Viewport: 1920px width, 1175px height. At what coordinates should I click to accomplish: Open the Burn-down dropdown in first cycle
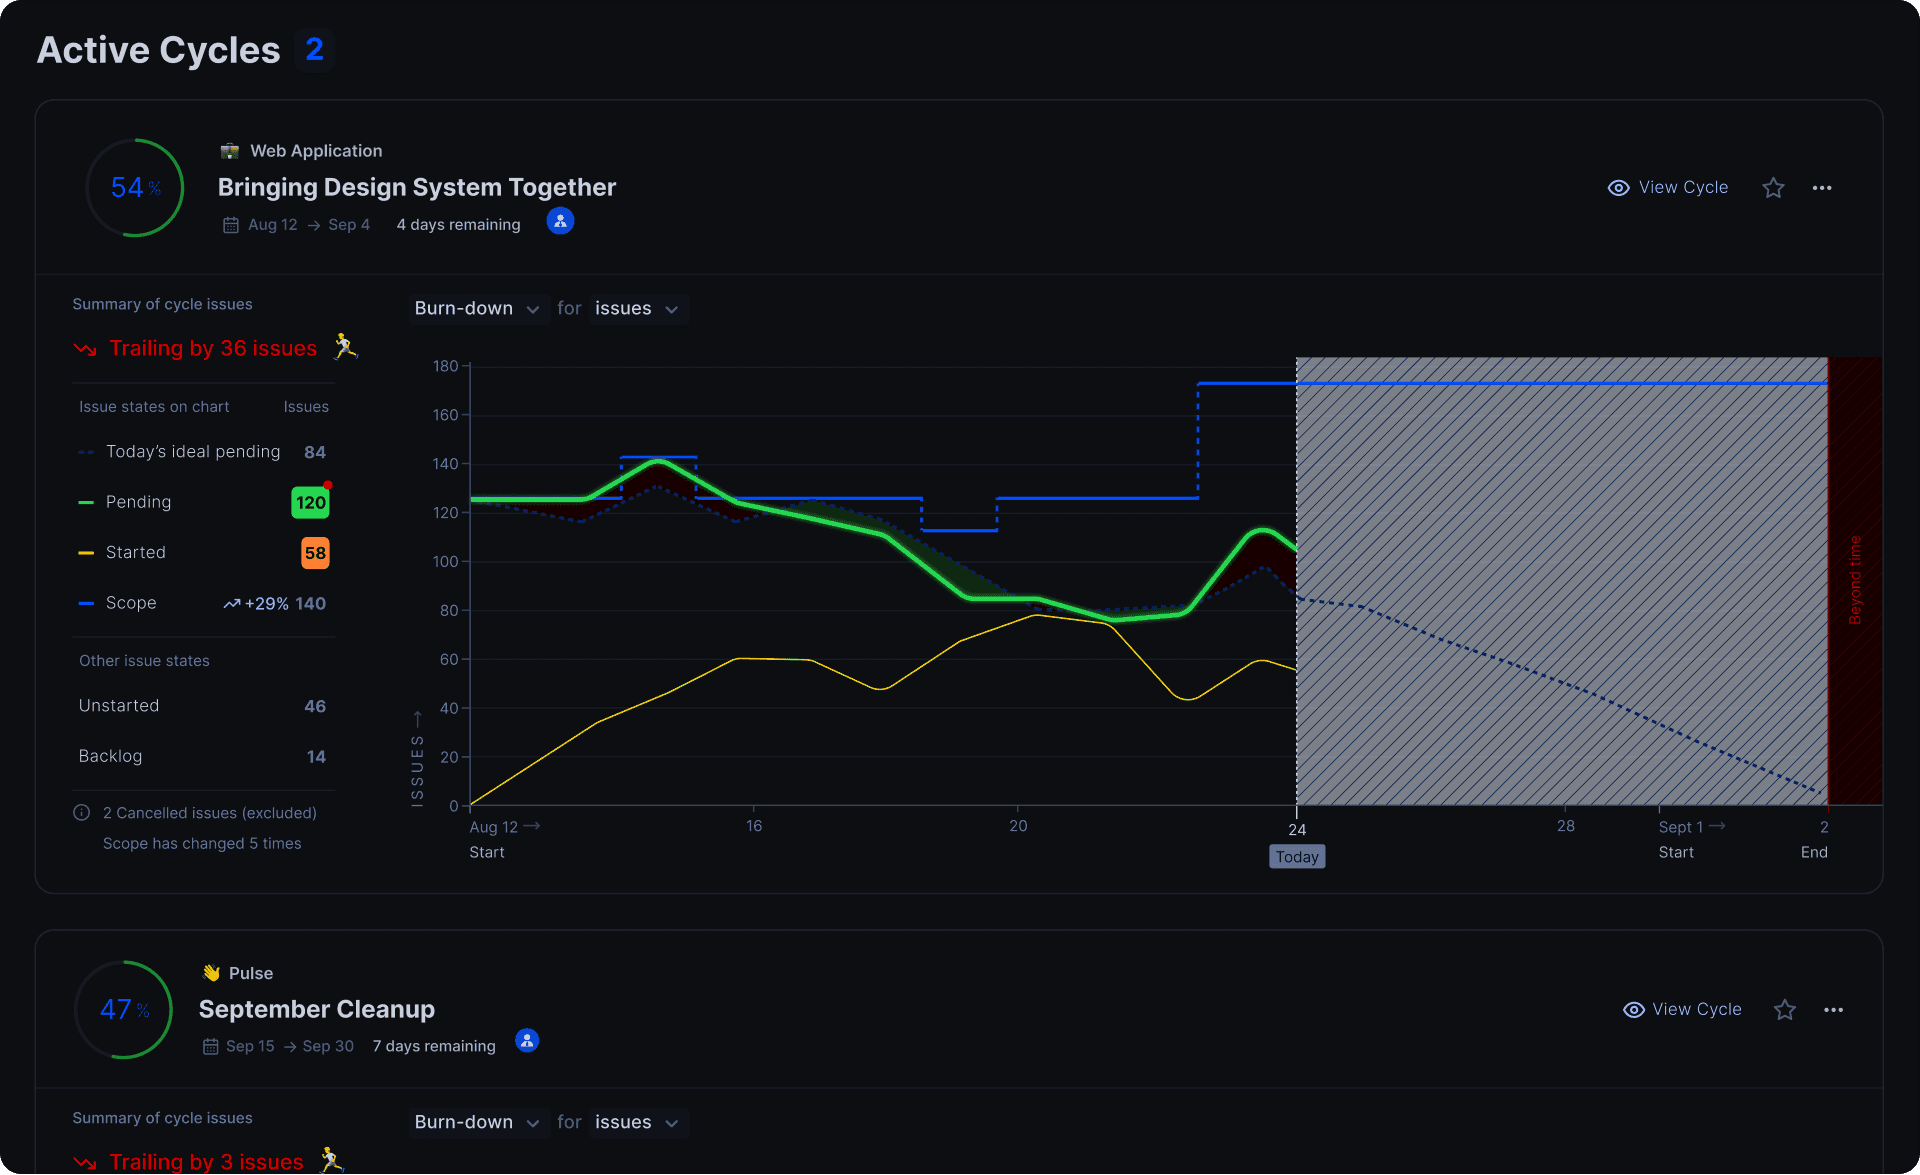coord(477,309)
